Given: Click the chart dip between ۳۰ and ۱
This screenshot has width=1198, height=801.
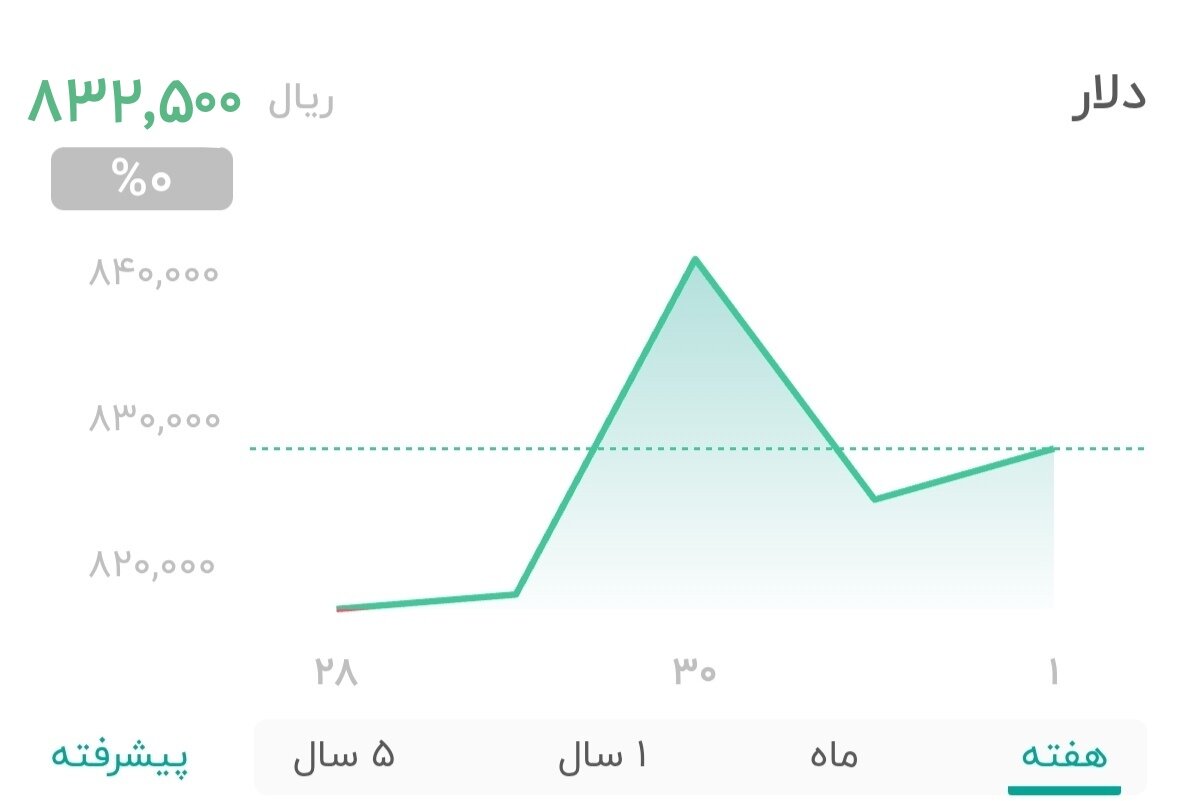Looking at the screenshot, I should tap(874, 499).
